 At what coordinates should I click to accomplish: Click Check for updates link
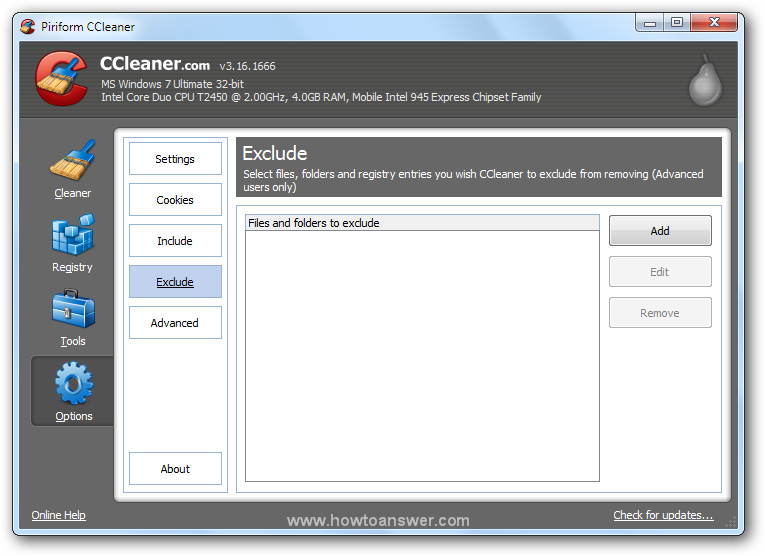664,515
